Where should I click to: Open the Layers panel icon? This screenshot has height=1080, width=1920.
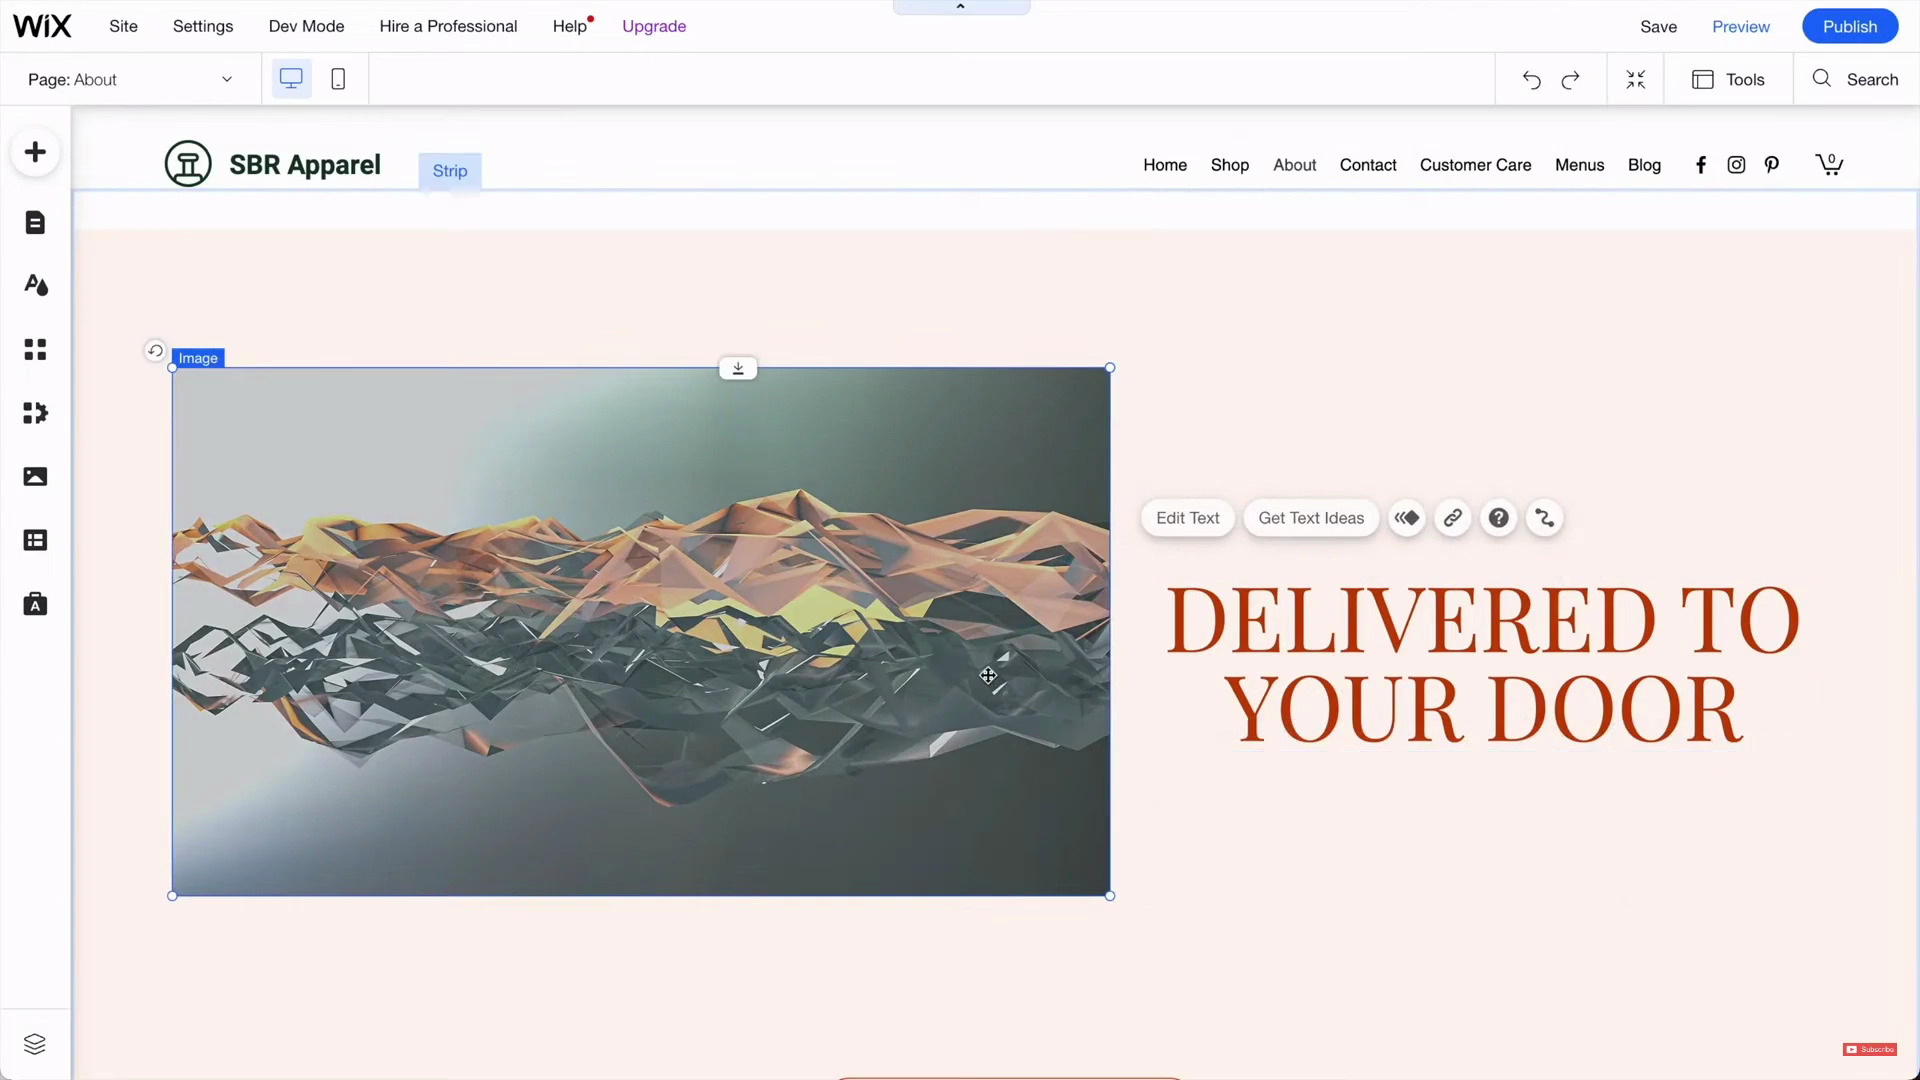(35, 1044)
